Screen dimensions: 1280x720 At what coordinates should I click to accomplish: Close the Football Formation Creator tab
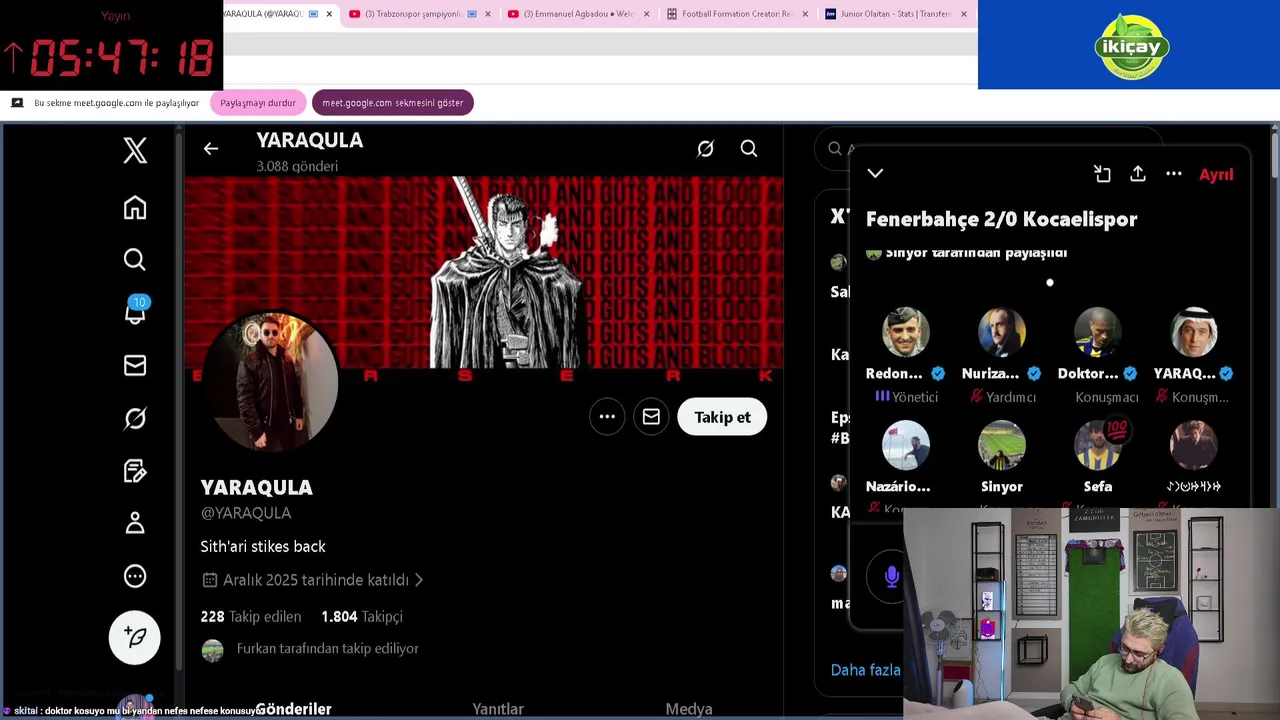pos(805,14)
